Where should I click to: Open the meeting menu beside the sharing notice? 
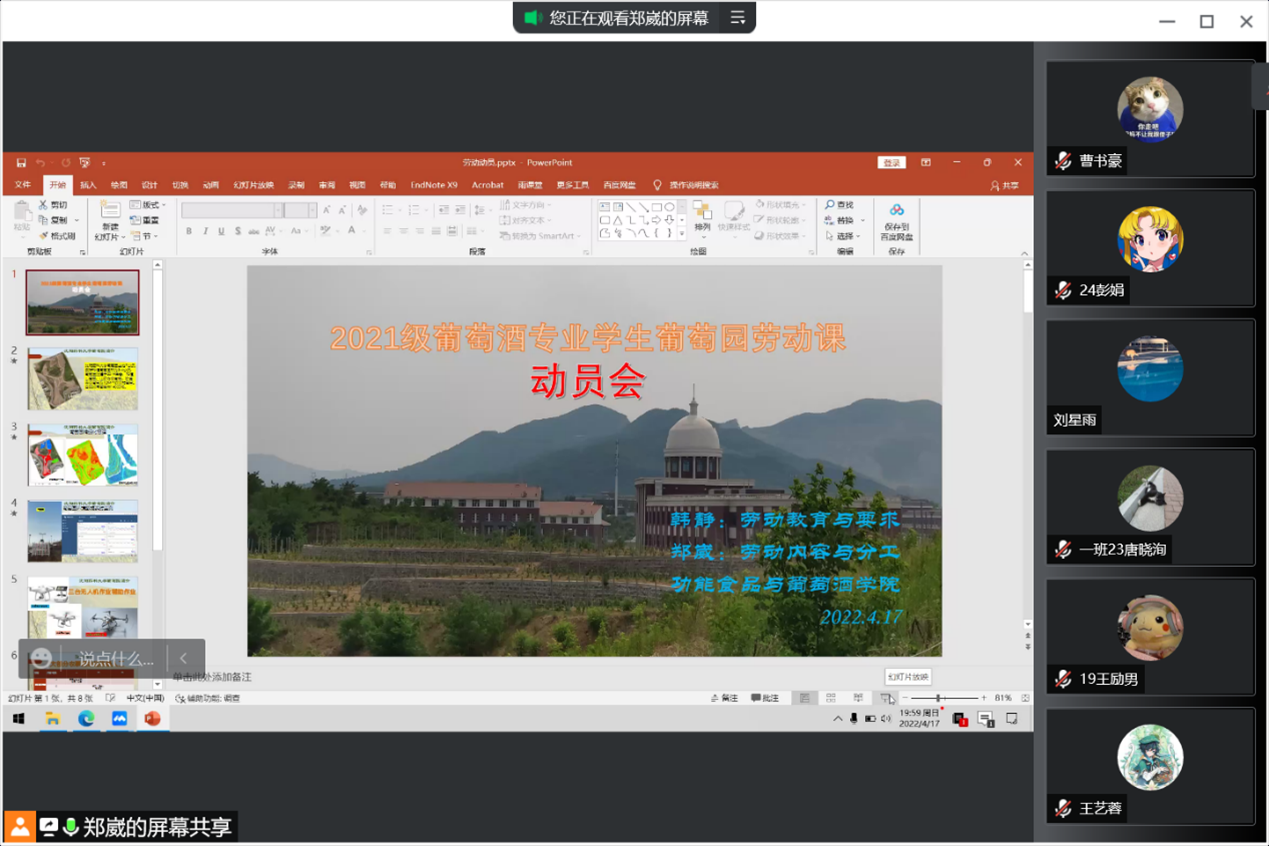(738, 18)
